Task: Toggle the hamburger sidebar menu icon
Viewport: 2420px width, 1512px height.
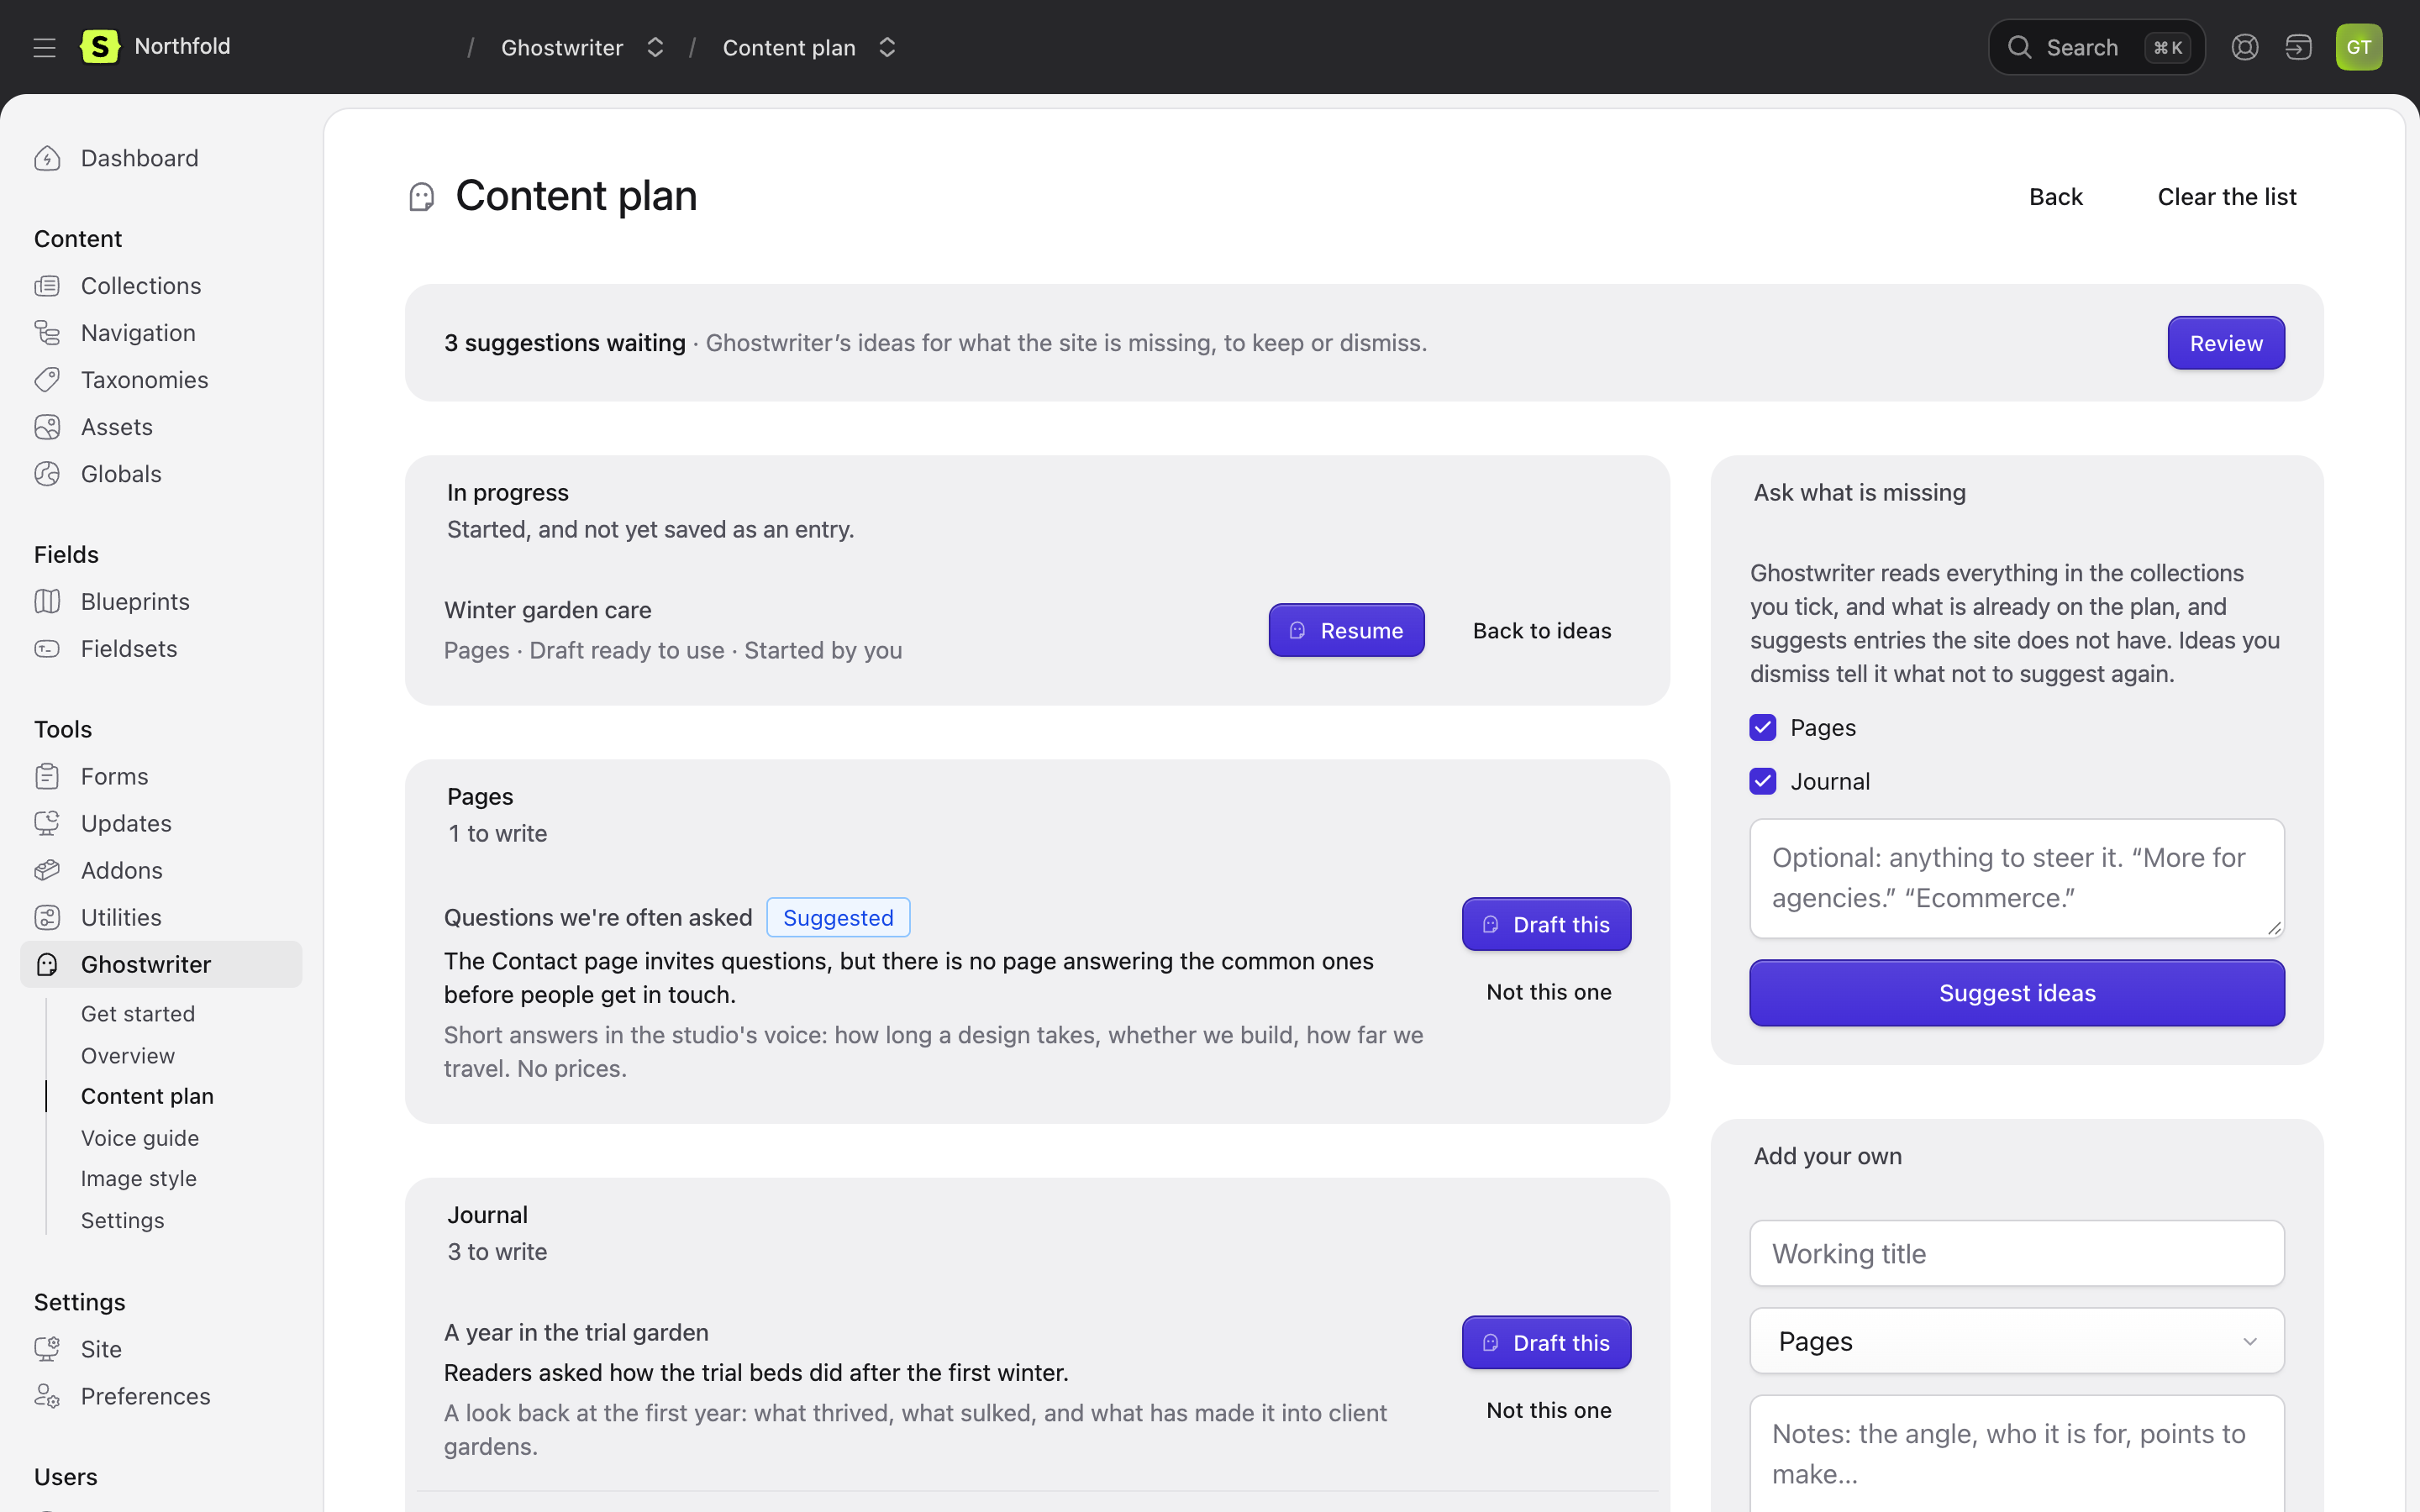Action: point(44,47)
